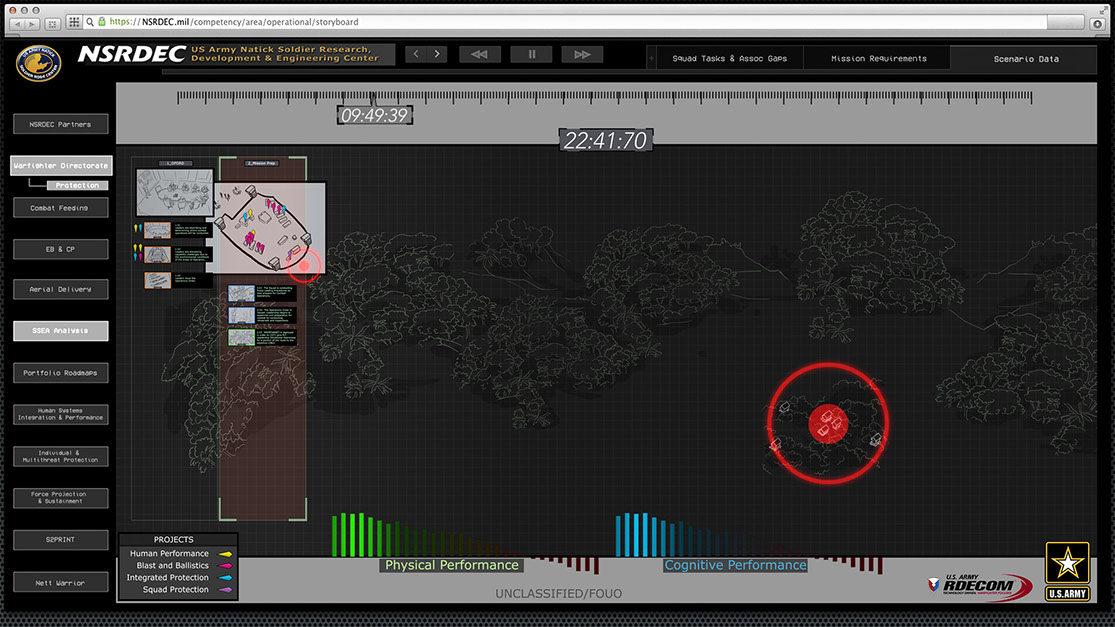Click the 09:49:39 timeline marker
This screenshot has width=1115, height=627.
pos(374,115)
